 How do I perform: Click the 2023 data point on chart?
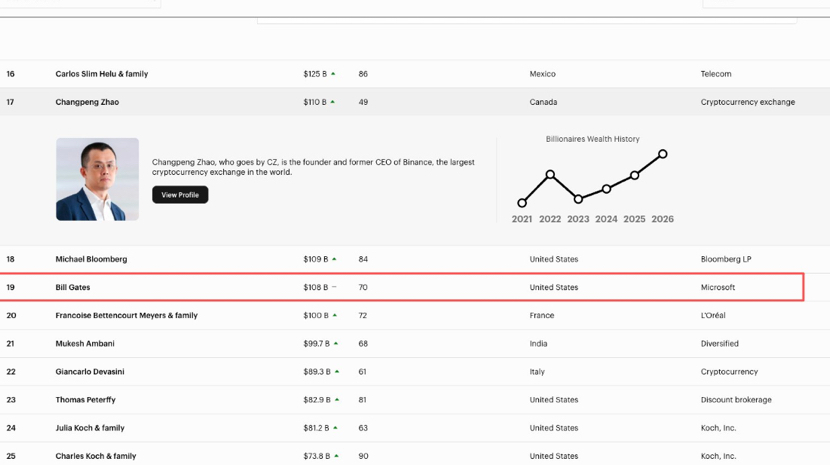(x=579, y=199)
